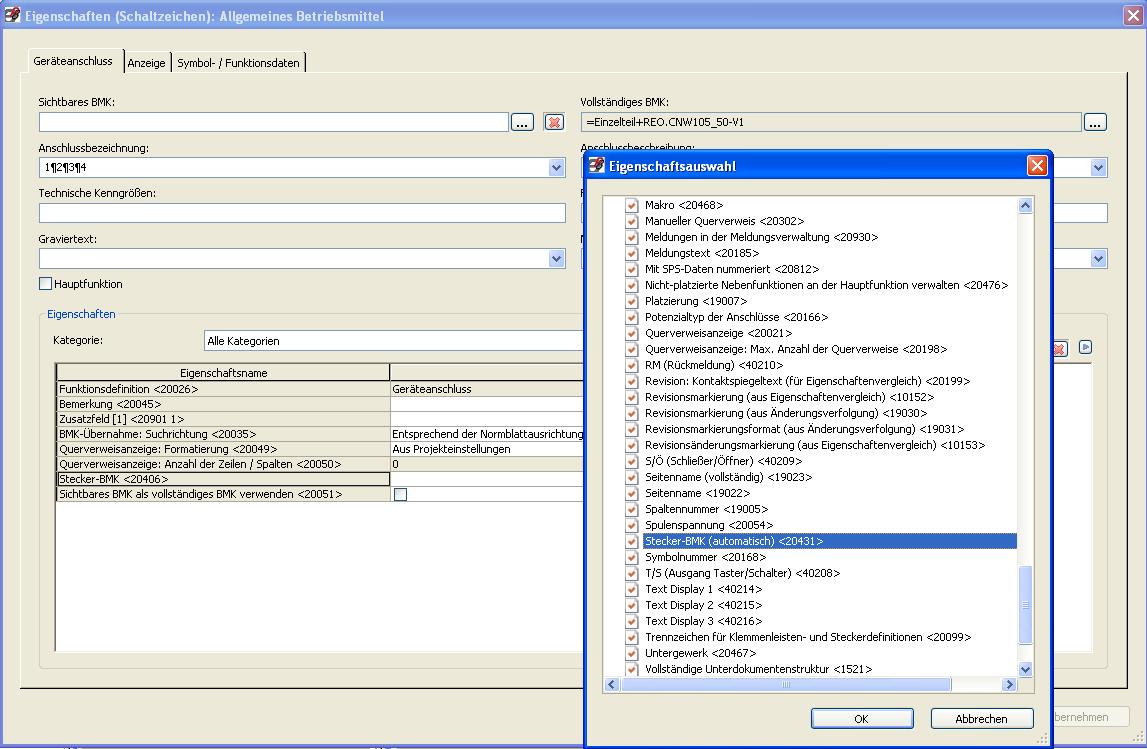Click the Technische Kenngrößen input field
The width and height of the screenshot is (1147, 749).
(x=302, y=213)
